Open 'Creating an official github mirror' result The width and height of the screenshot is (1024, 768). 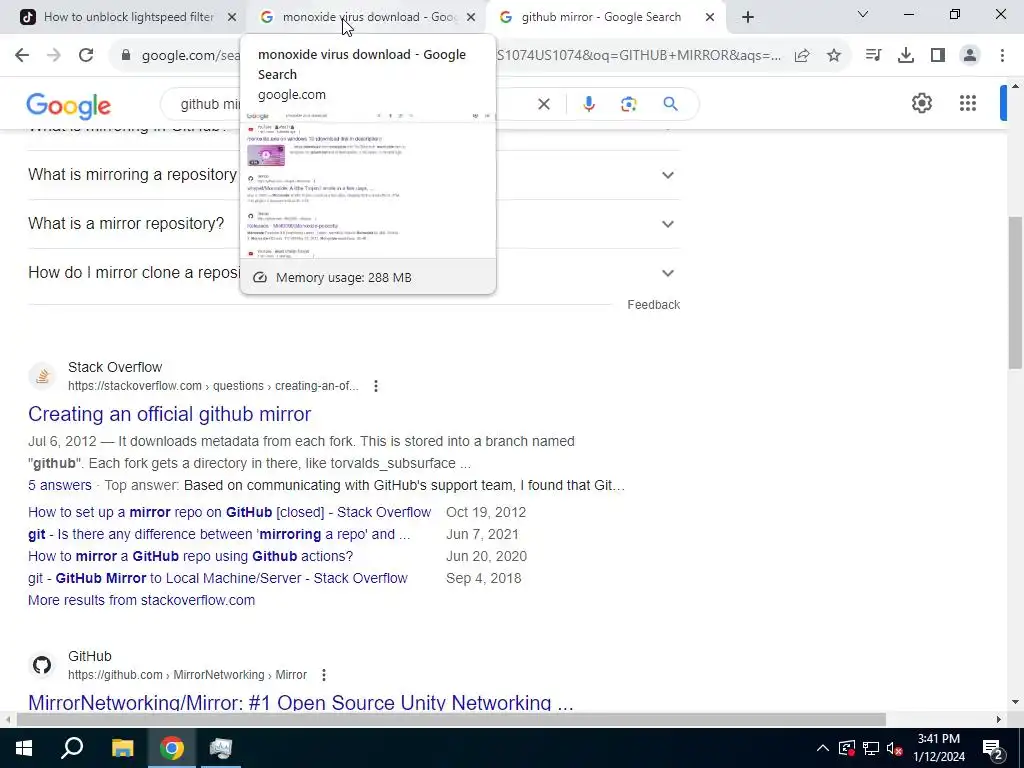coord(169,414)
